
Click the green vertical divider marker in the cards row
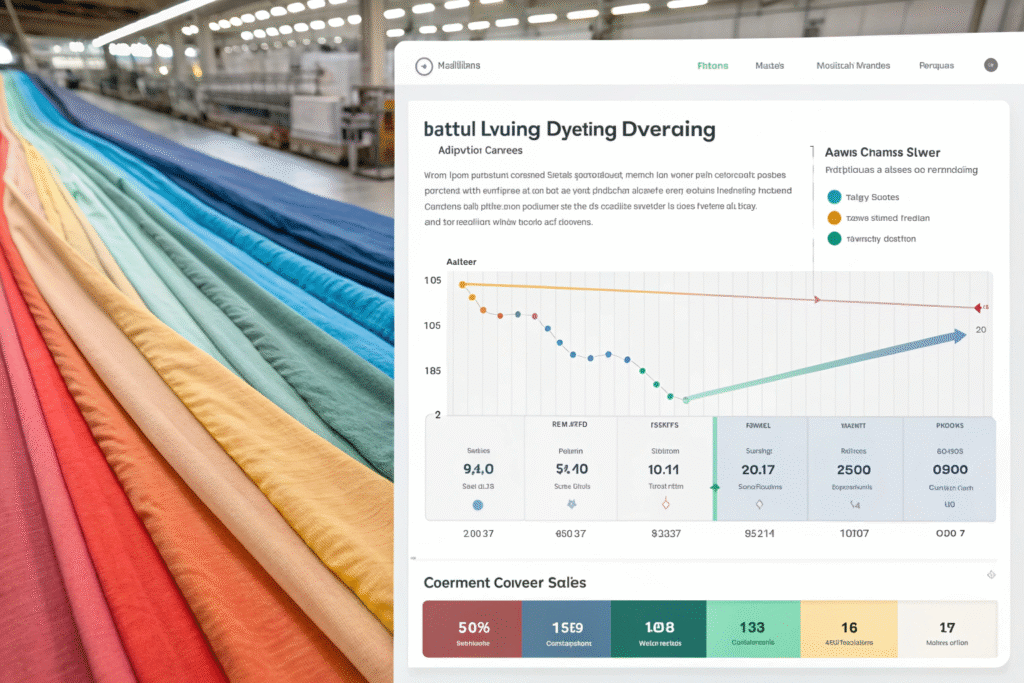point(714,468)
